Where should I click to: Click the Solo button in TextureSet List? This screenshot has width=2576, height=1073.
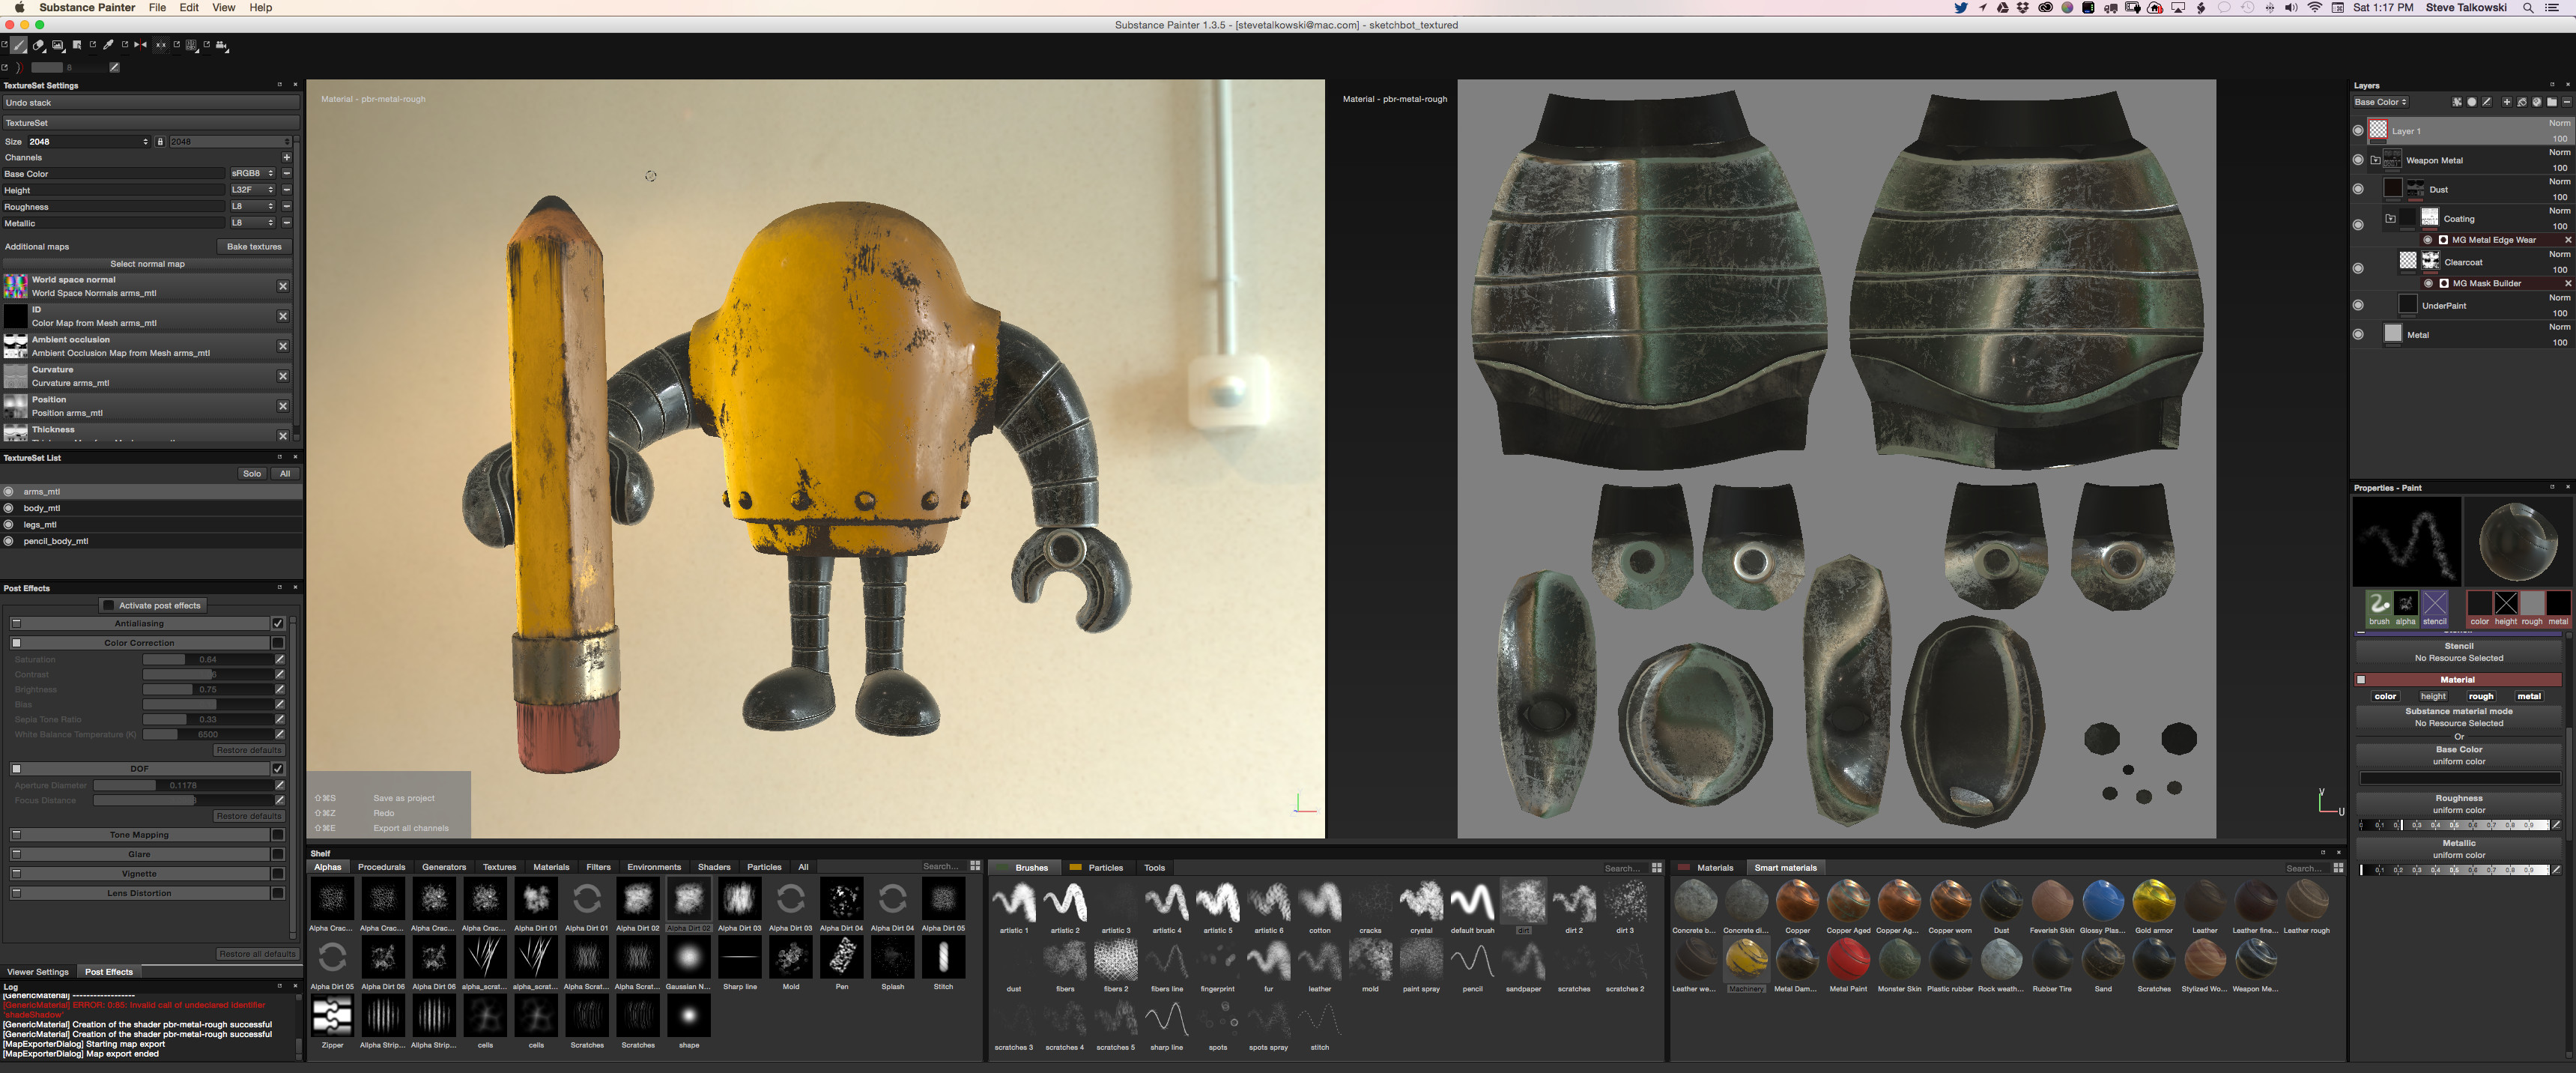[x=252, y=474]
